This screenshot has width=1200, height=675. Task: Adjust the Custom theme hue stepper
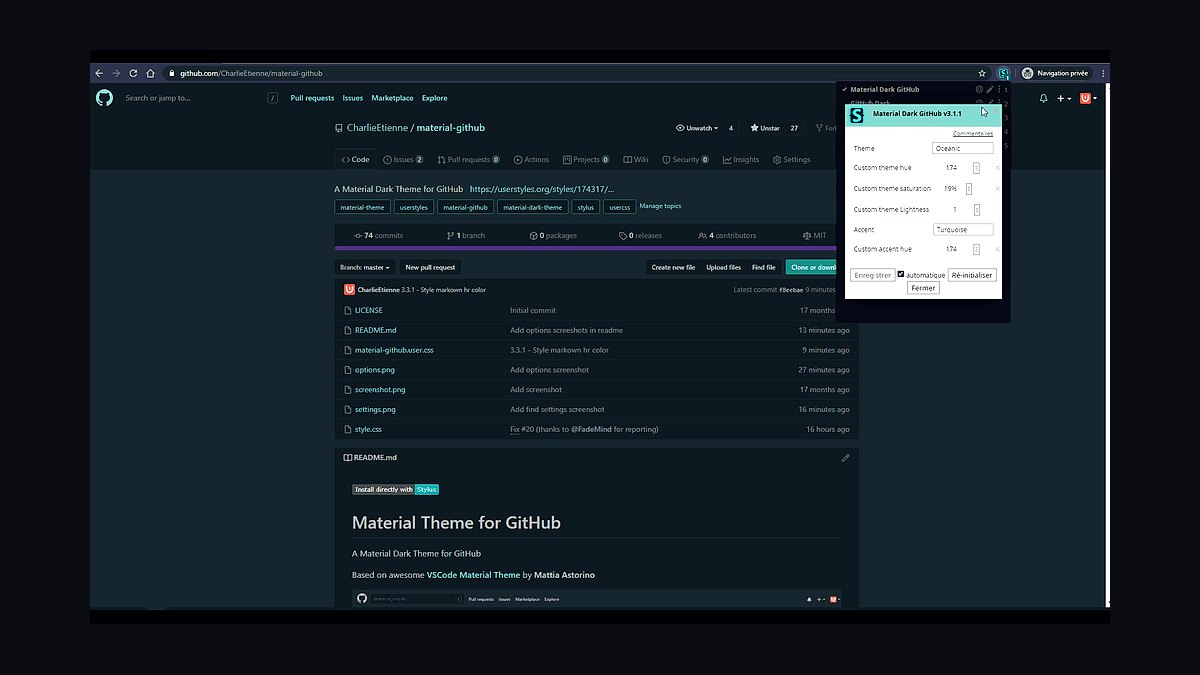(977, 168)
